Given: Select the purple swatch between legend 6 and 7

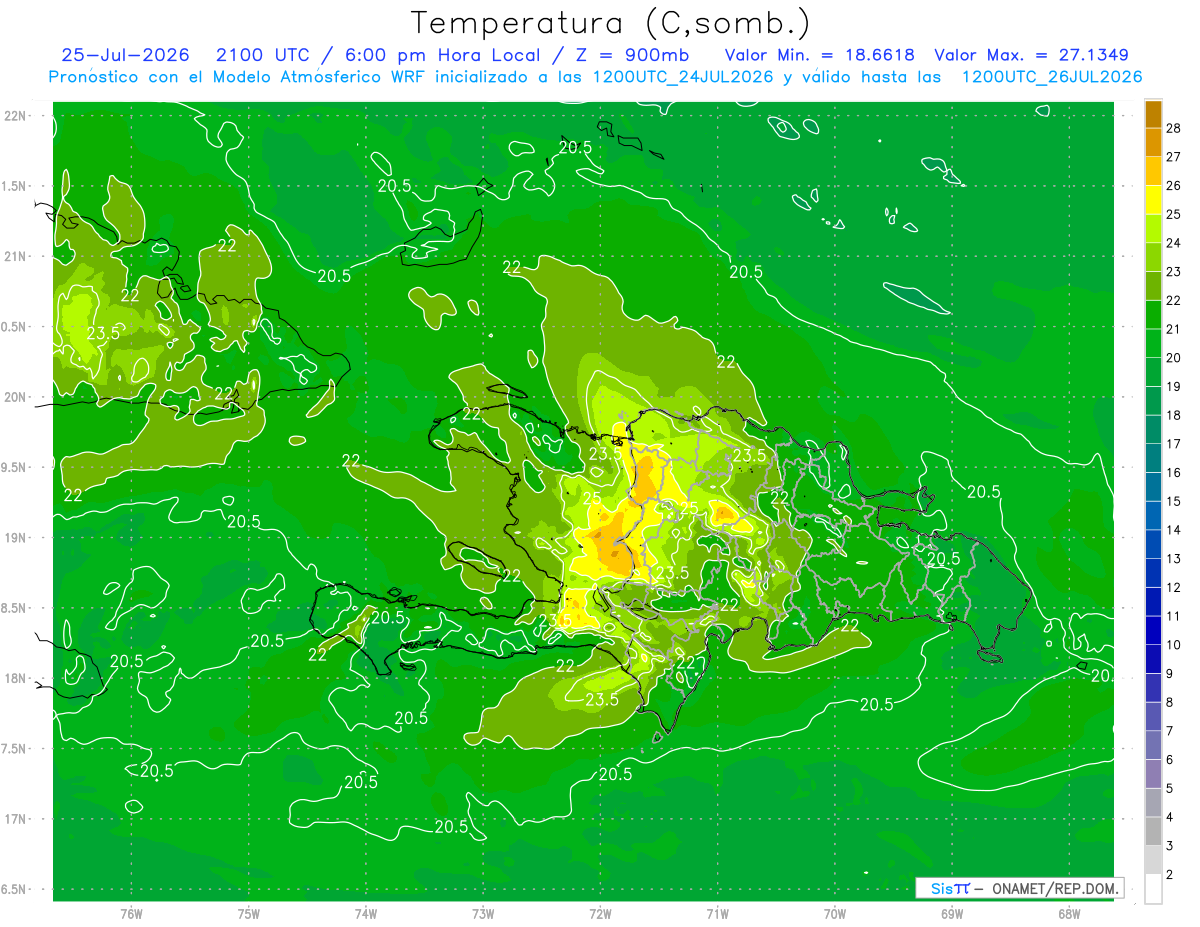Looking at the screenshot, I should coord(1153,746).
